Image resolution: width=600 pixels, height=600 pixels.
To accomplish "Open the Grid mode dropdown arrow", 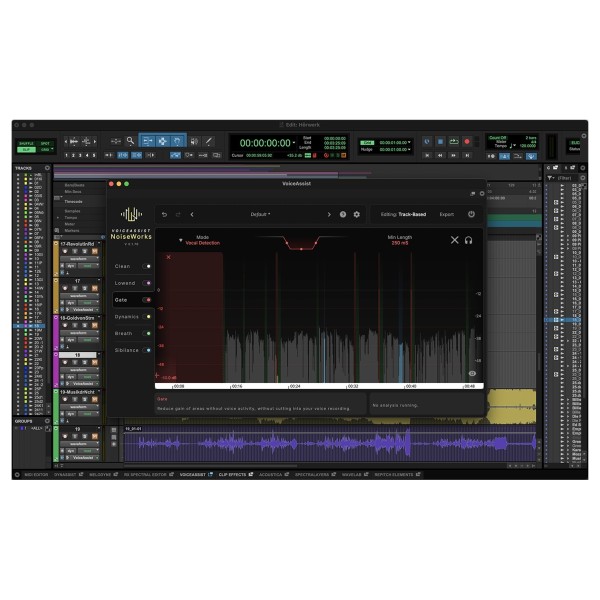I will pos(52,149).
